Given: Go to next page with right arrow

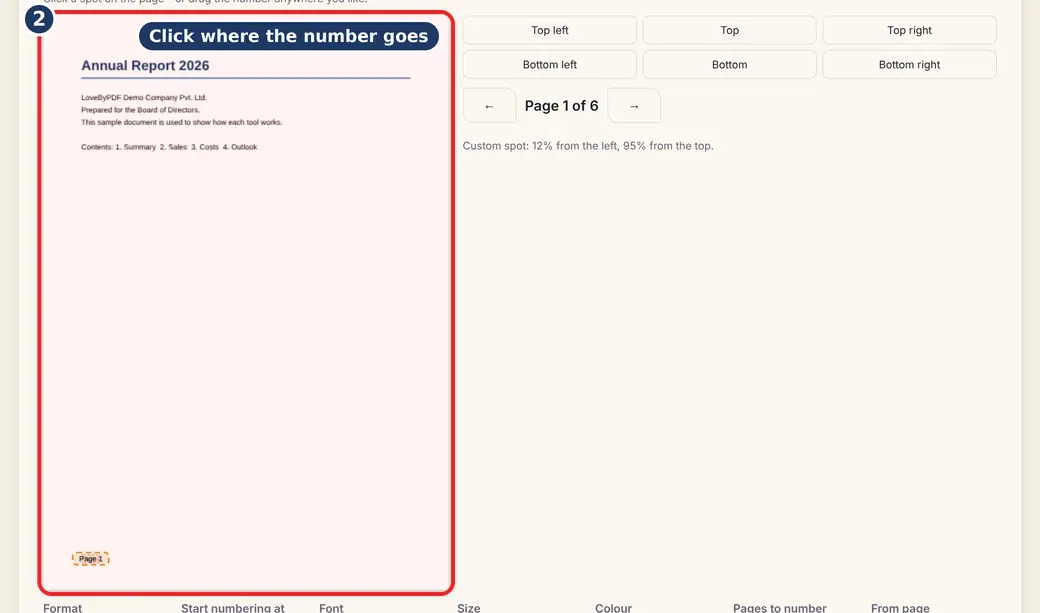Looking at the screenshot, I should 634,105.
